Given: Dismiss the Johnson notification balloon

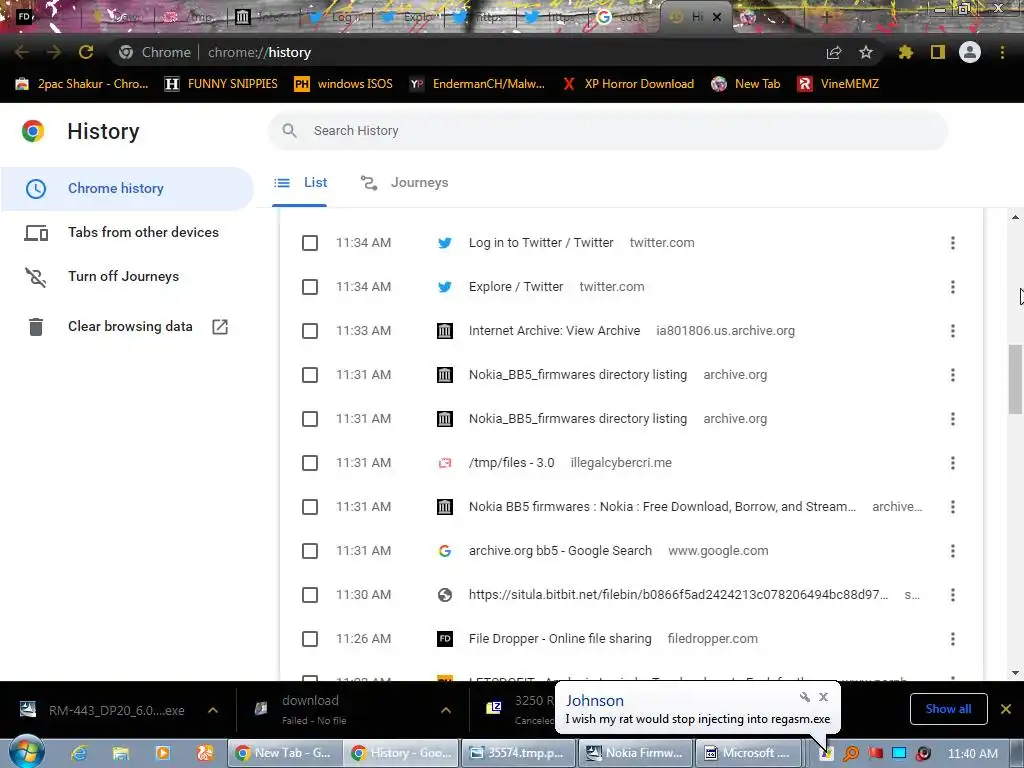Looking at the screenshot, I should pyautogui.click(x=824, y=697).
